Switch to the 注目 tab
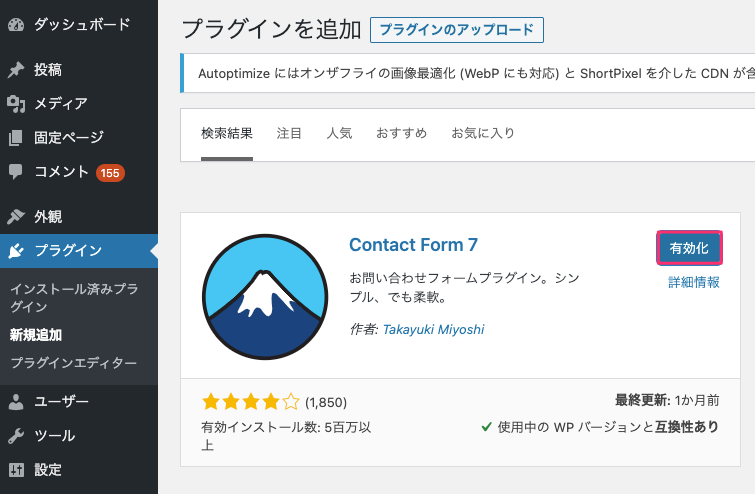This screenshot has width=755, height=494. point(289,133)
